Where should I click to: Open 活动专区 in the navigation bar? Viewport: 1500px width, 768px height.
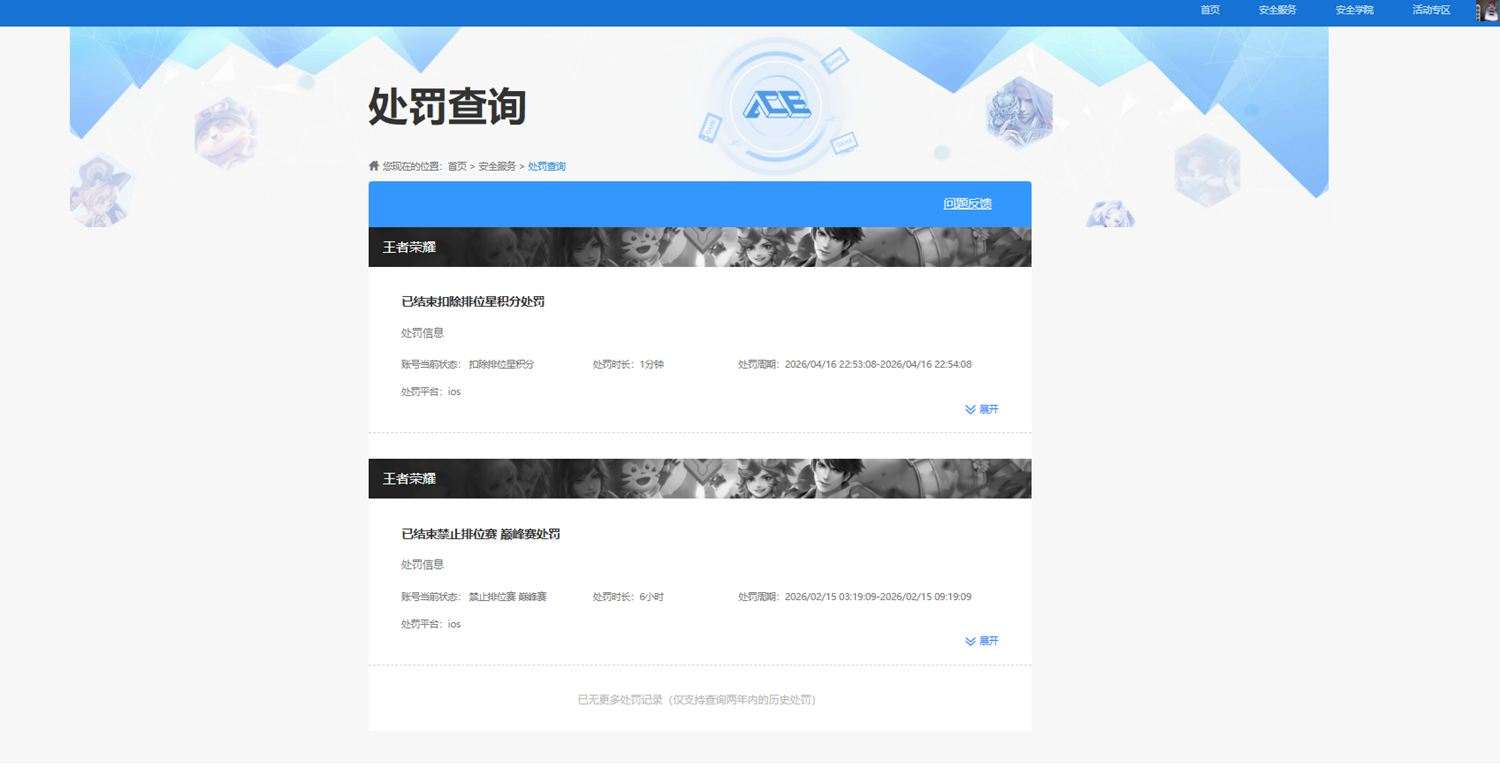click(x=1431, y=10)
